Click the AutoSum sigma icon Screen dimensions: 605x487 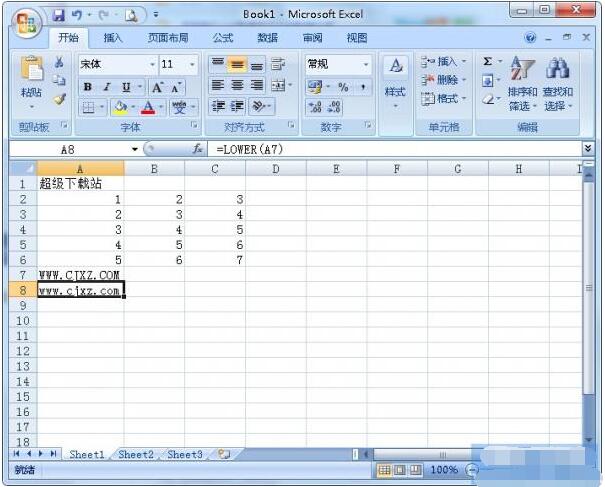tap(488, 61)
